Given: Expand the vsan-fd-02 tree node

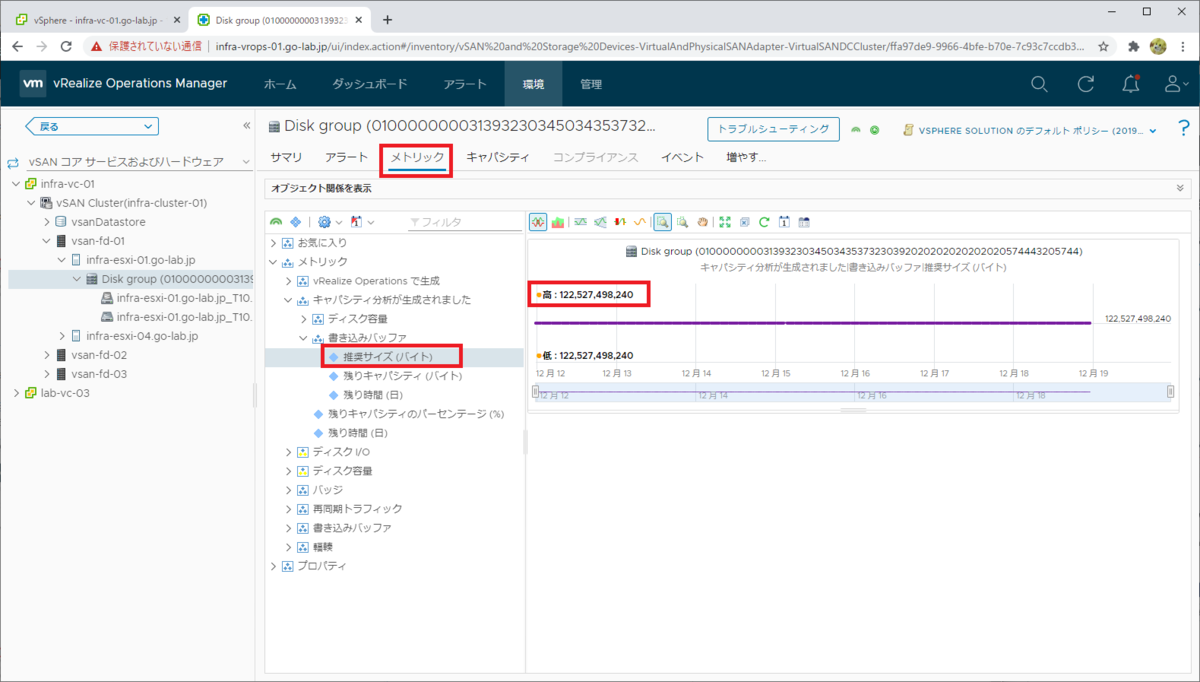Looking at the screenshot, I should 47,354.
